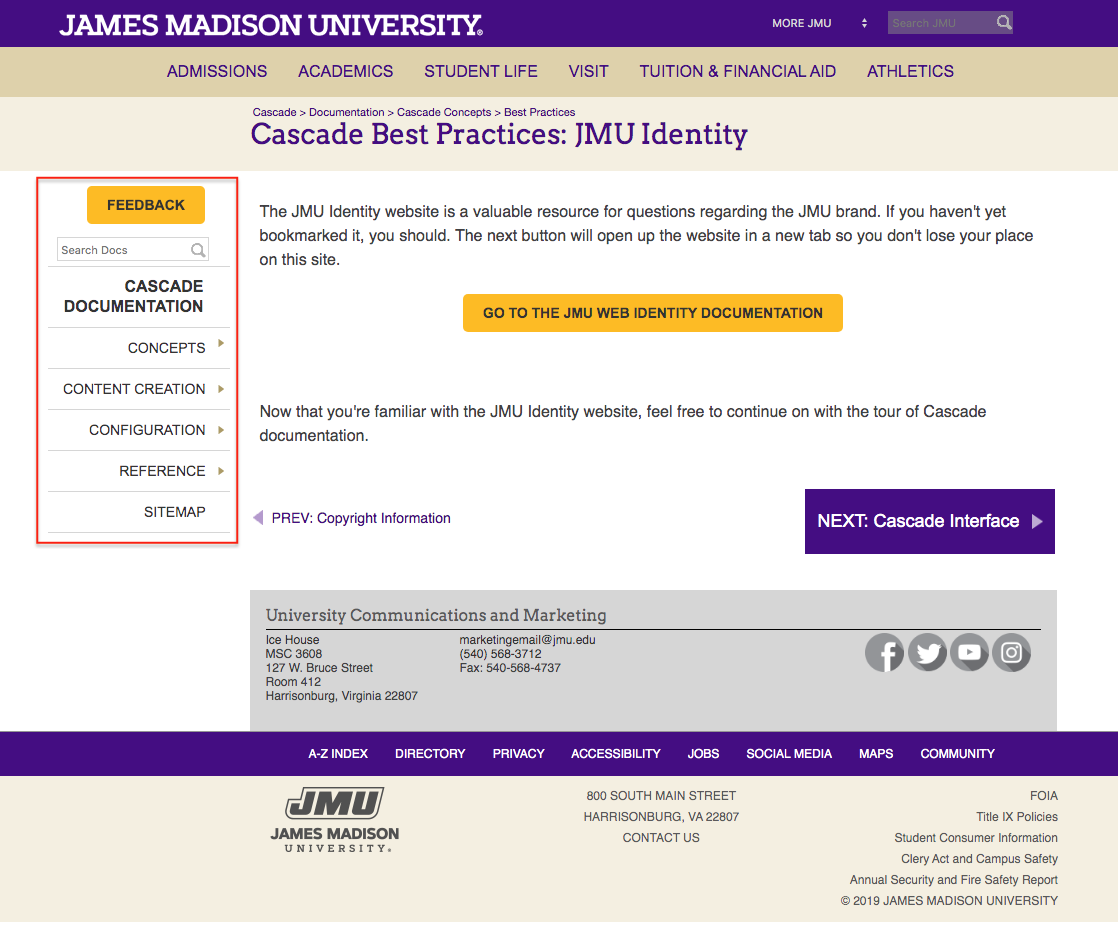
Task: Open Annual Security and Fire Safety Report
Action: coord(953,880)
